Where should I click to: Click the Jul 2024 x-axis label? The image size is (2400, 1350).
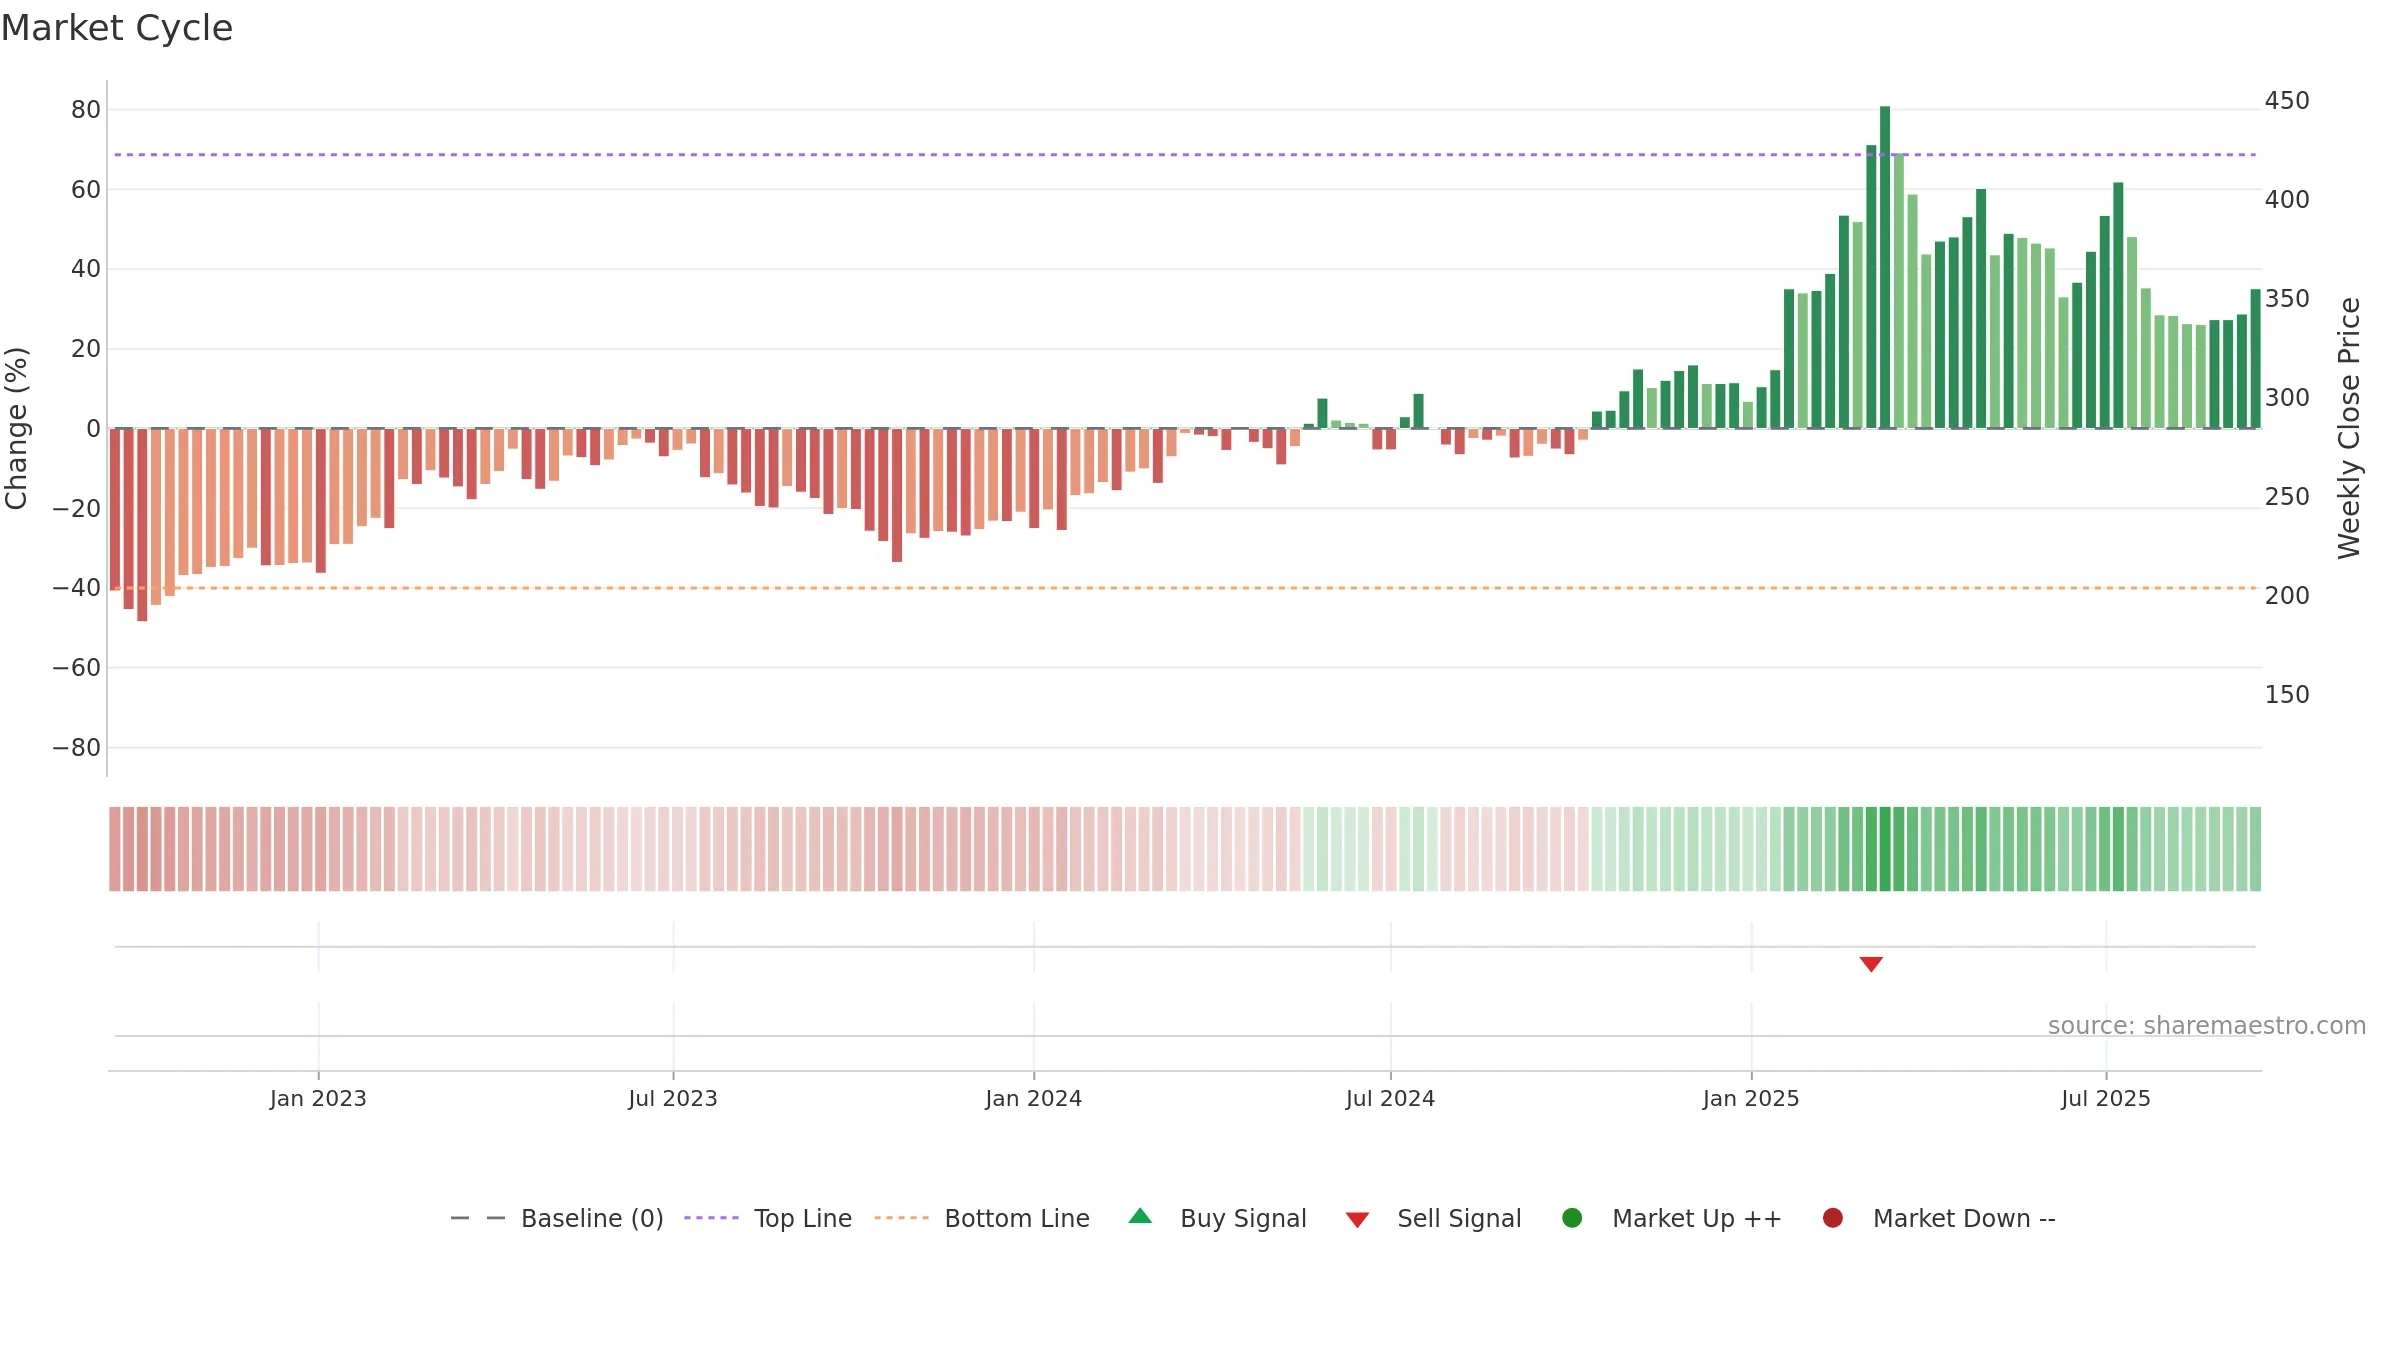pyautogui.click(x=1390, y=1098)
